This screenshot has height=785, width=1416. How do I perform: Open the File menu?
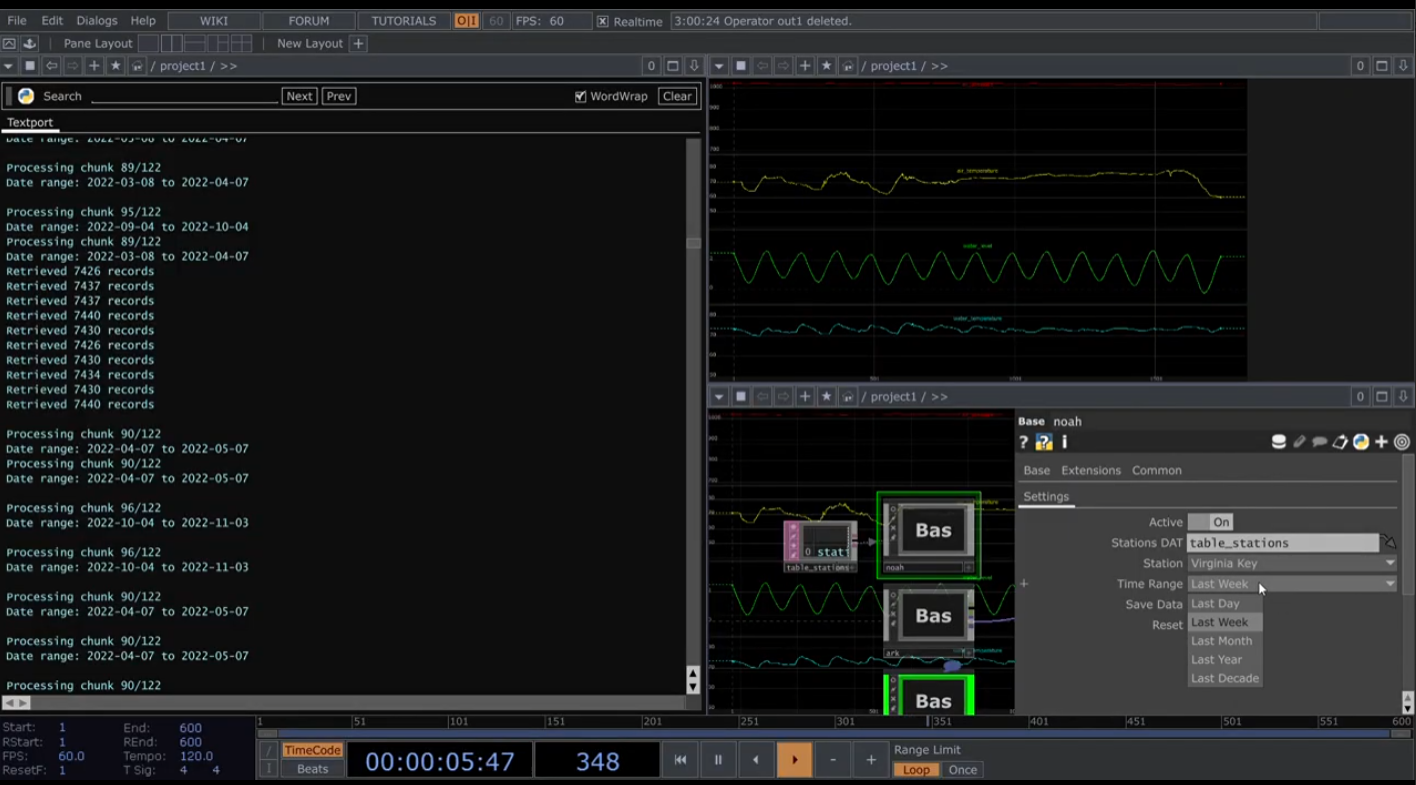click(x=17, y=21)
